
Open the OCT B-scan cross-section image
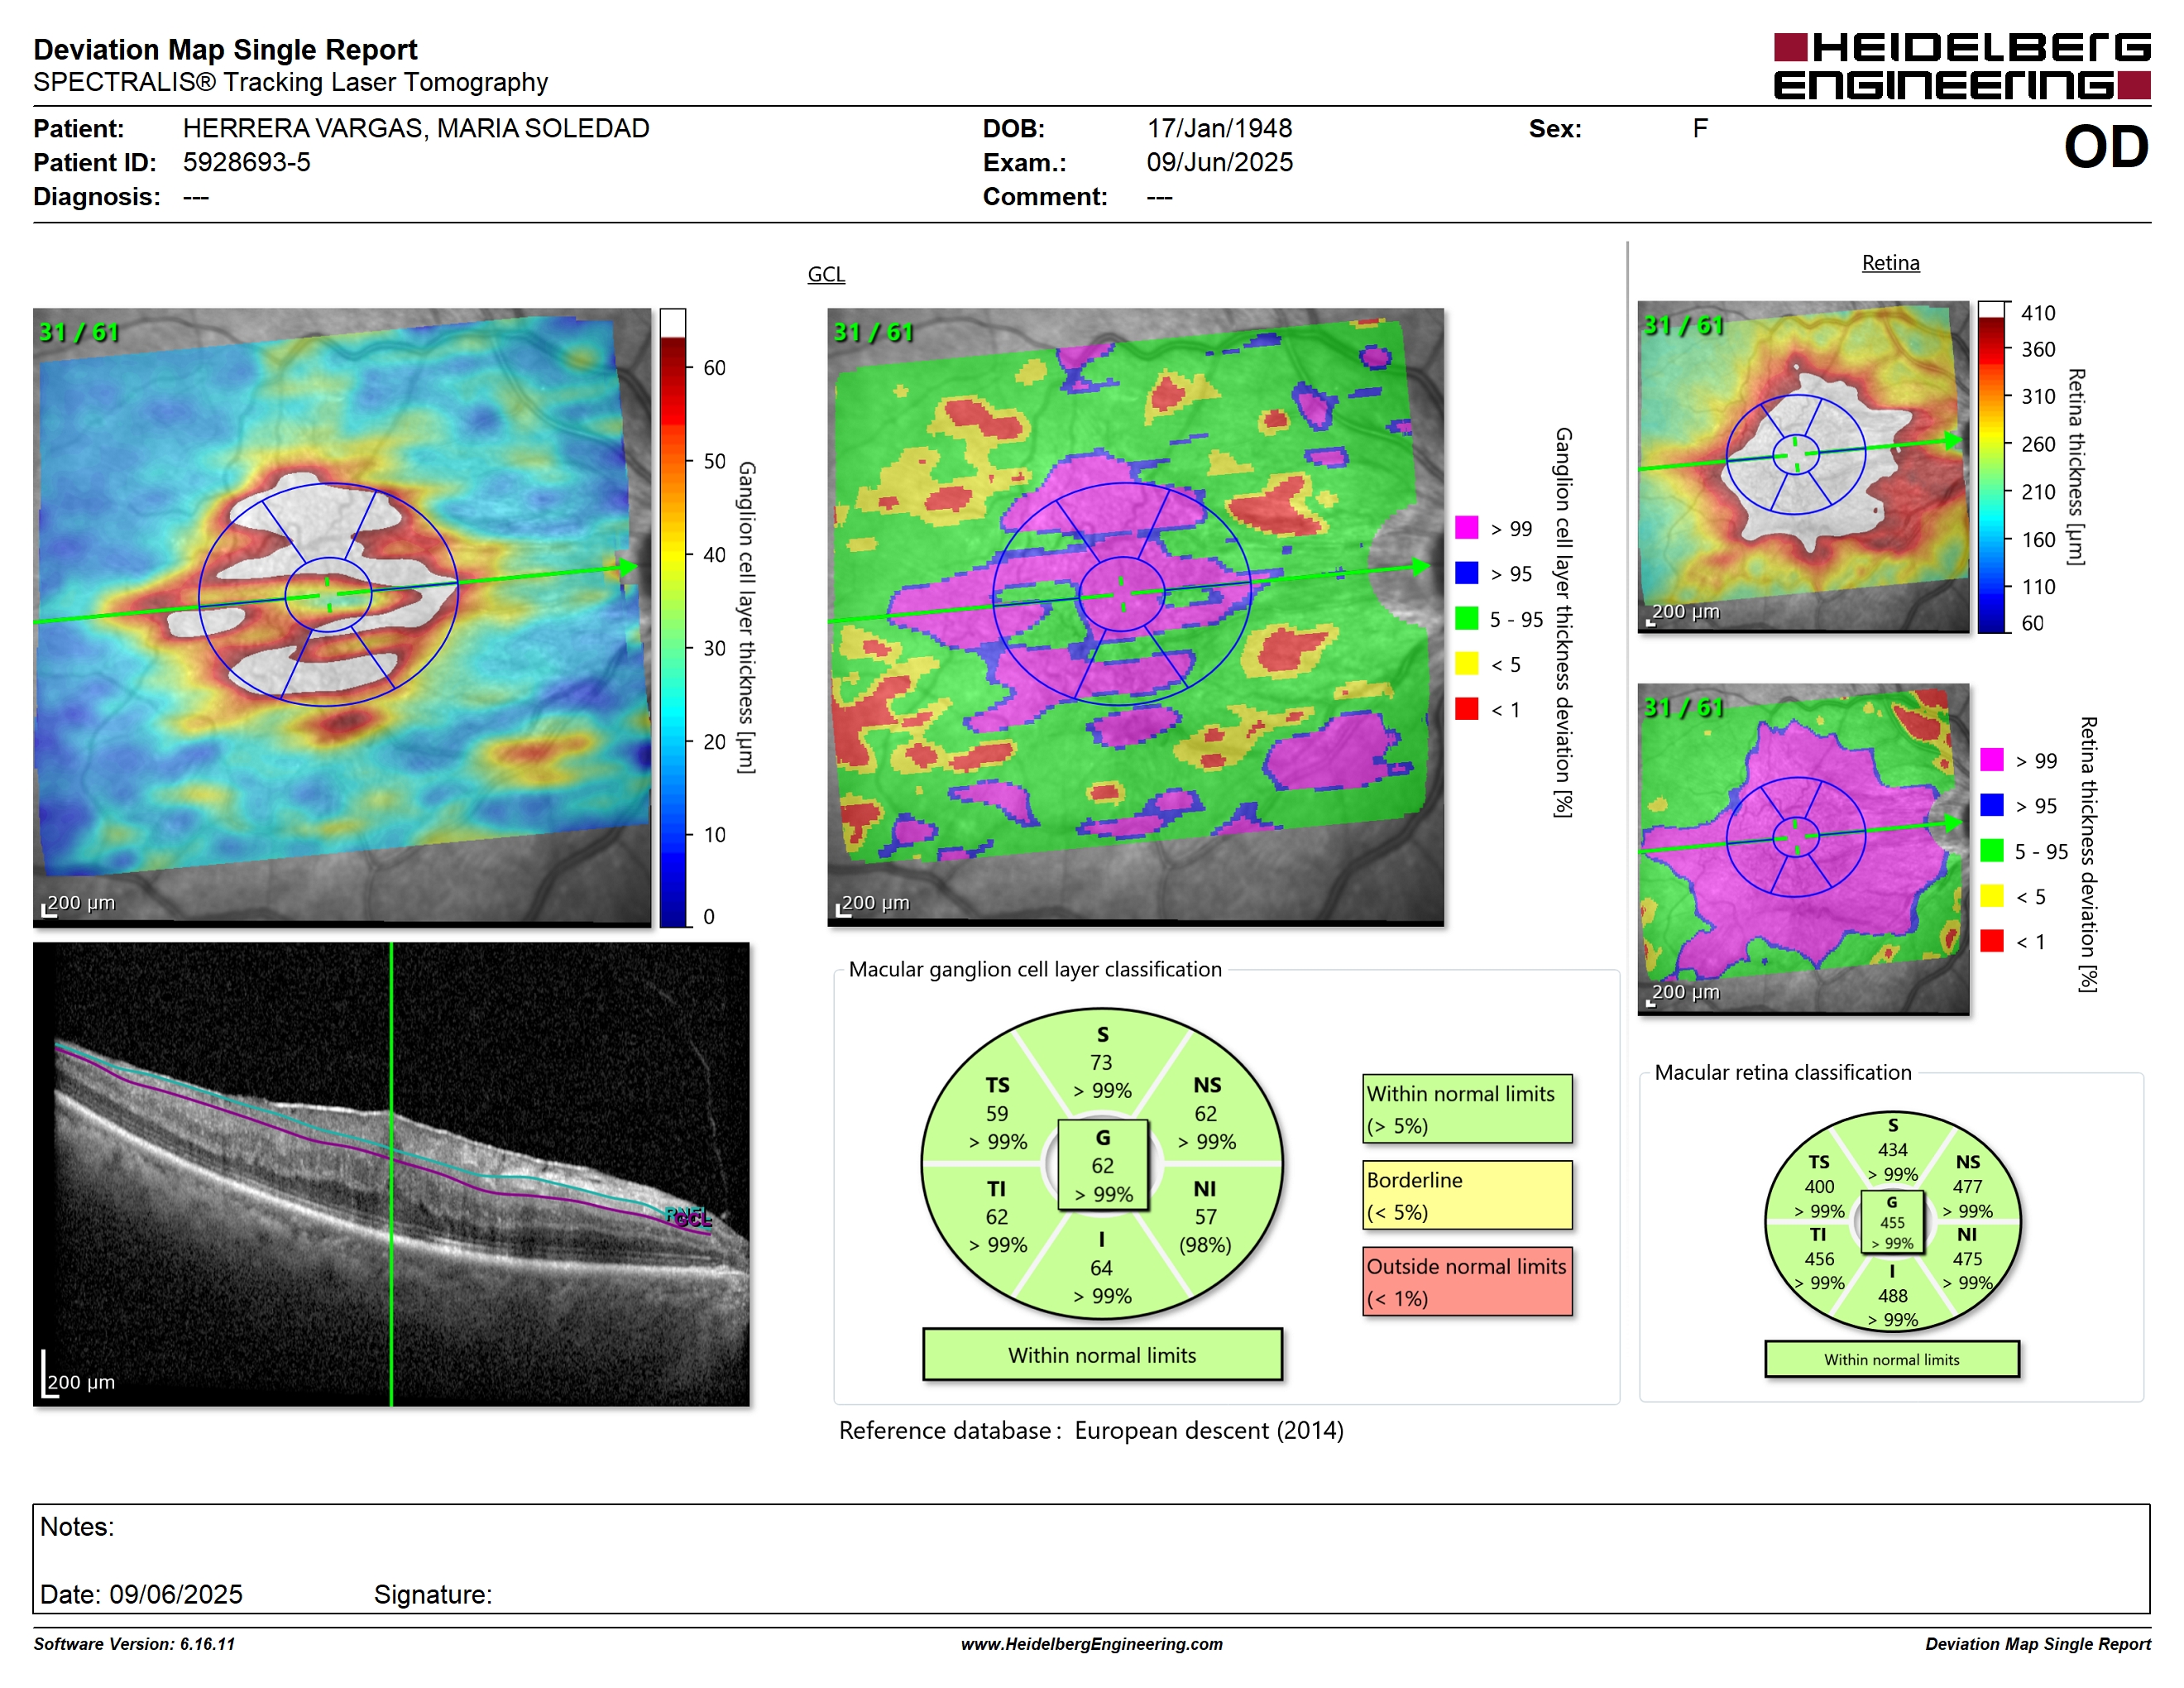point(391,1174)
